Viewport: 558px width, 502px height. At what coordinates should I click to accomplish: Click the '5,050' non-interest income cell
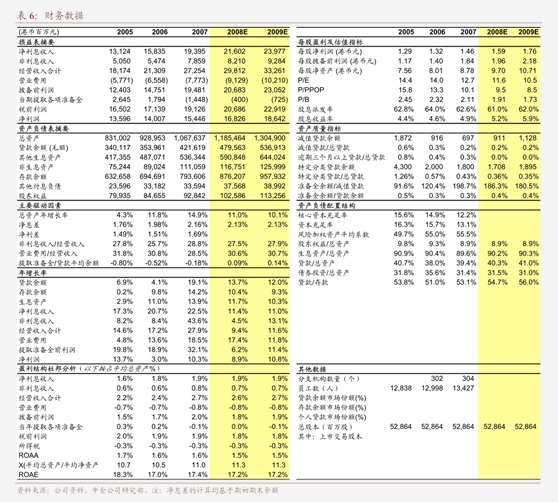[122, 61]
